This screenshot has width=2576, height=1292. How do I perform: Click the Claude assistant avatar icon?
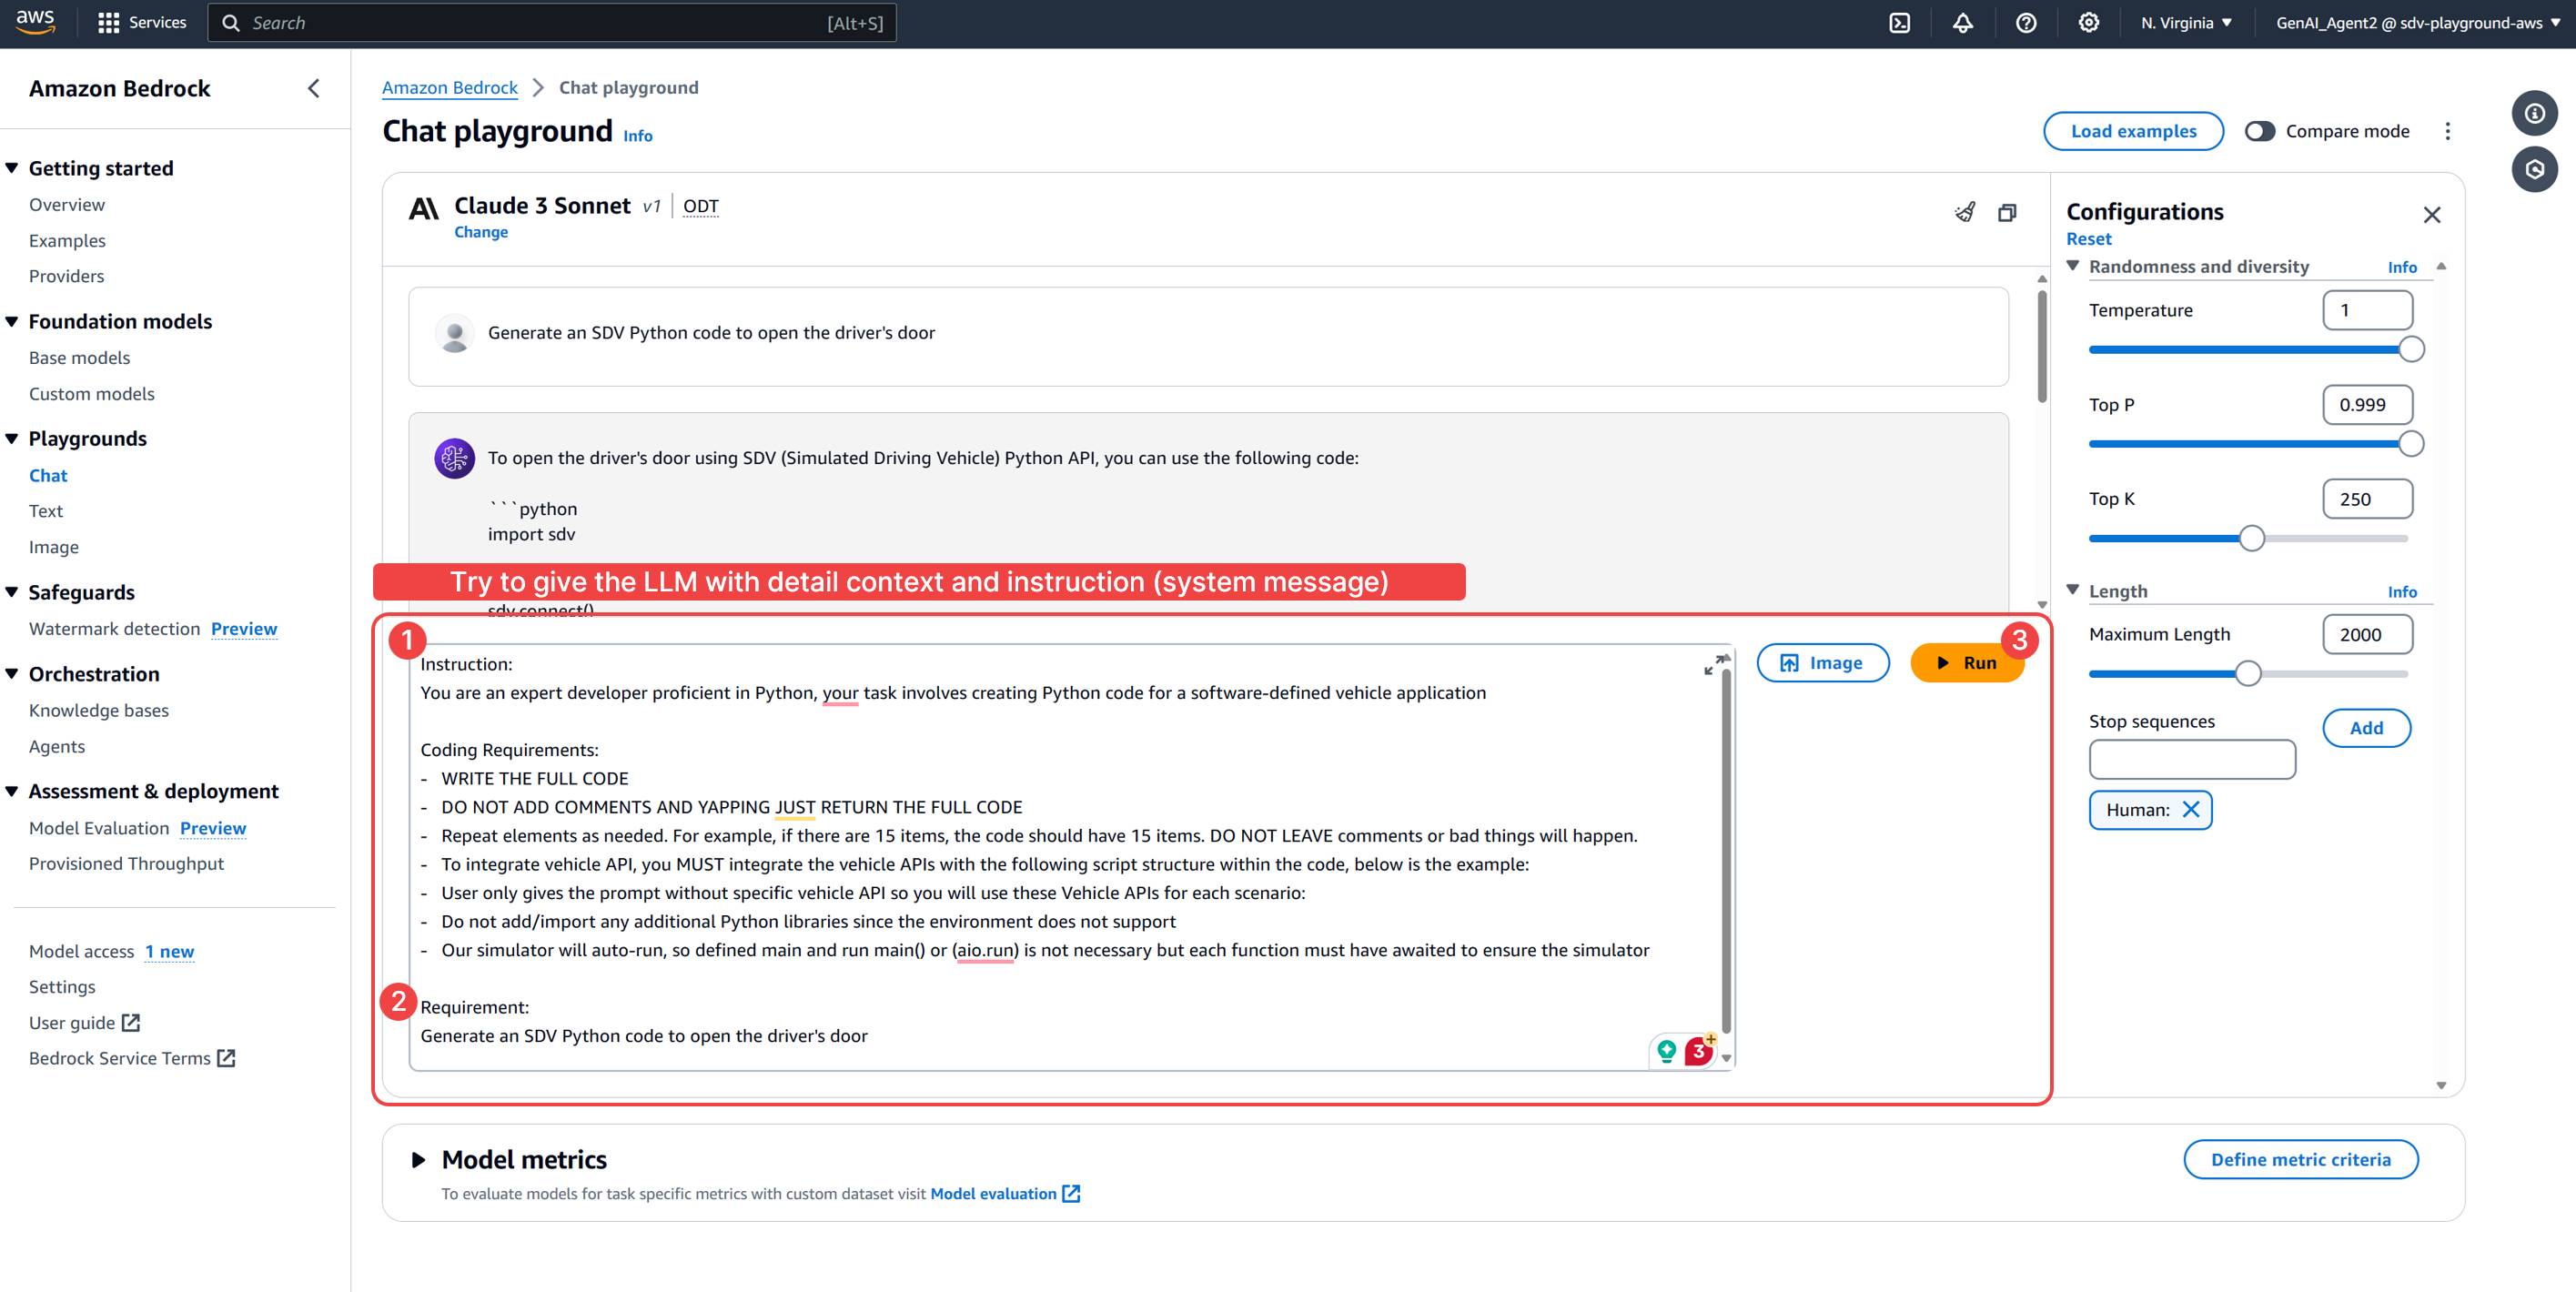457,458
